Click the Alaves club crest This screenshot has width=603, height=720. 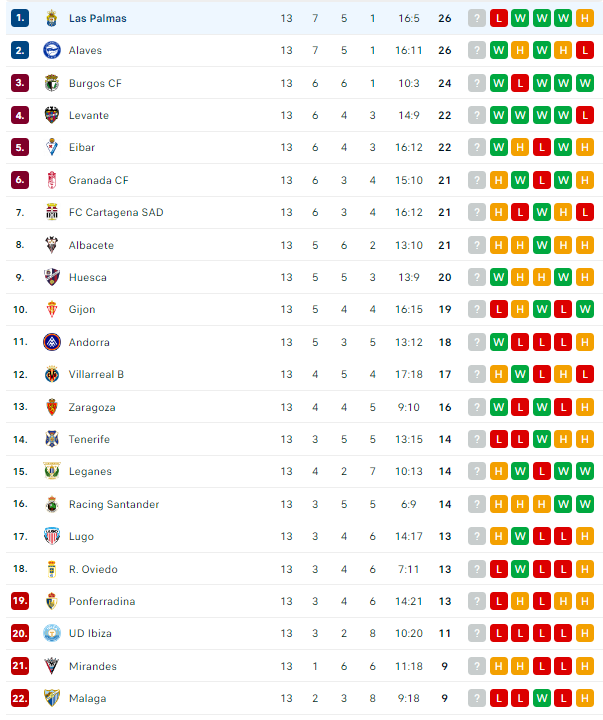[52, 51]
